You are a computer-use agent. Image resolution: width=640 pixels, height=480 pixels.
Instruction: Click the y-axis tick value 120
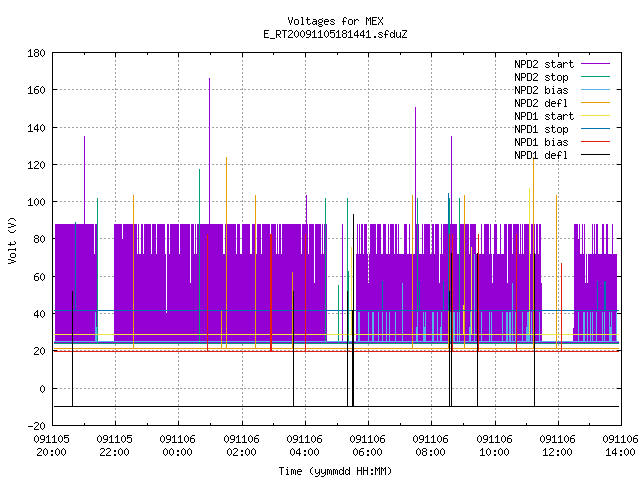click(x=36, y=165)
